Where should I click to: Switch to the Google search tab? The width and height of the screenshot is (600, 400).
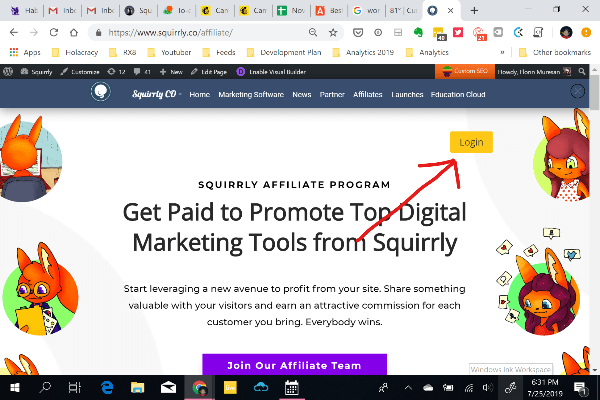[366, 11]
